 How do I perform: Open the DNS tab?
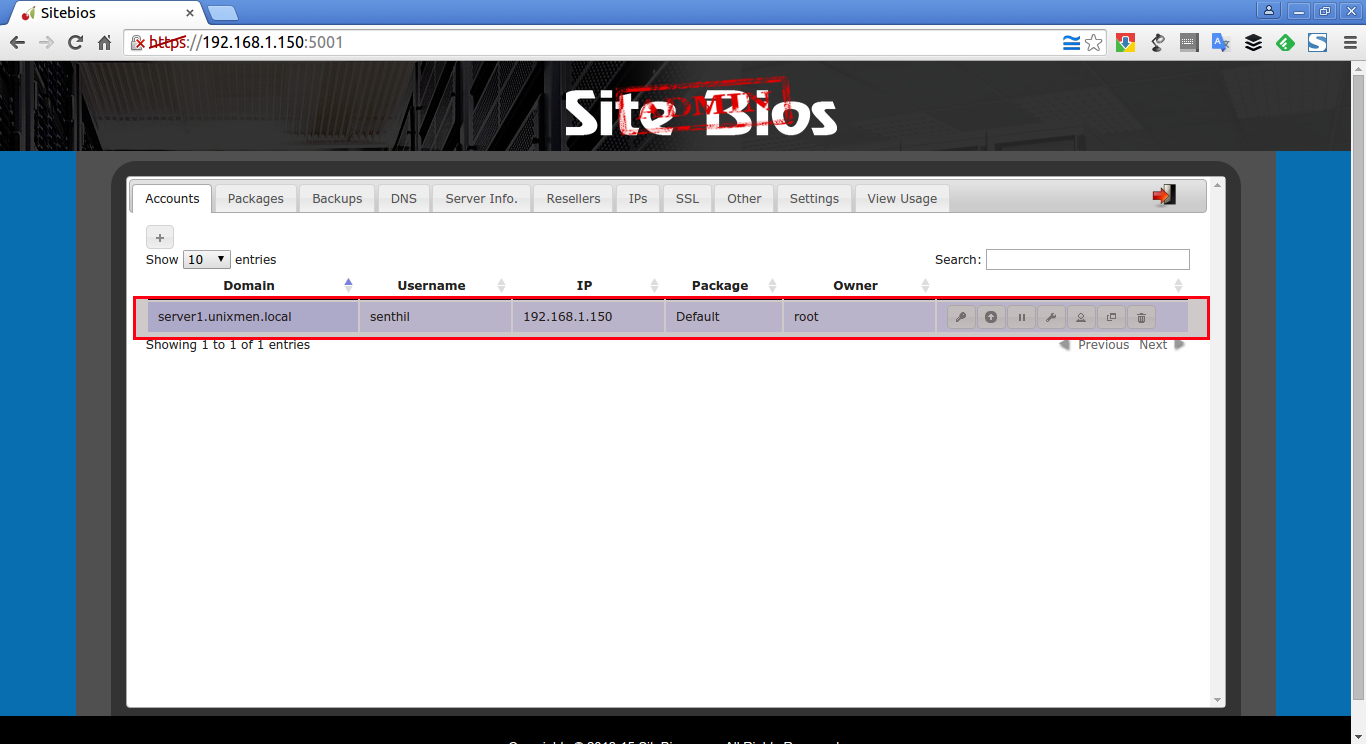(404, 198)
